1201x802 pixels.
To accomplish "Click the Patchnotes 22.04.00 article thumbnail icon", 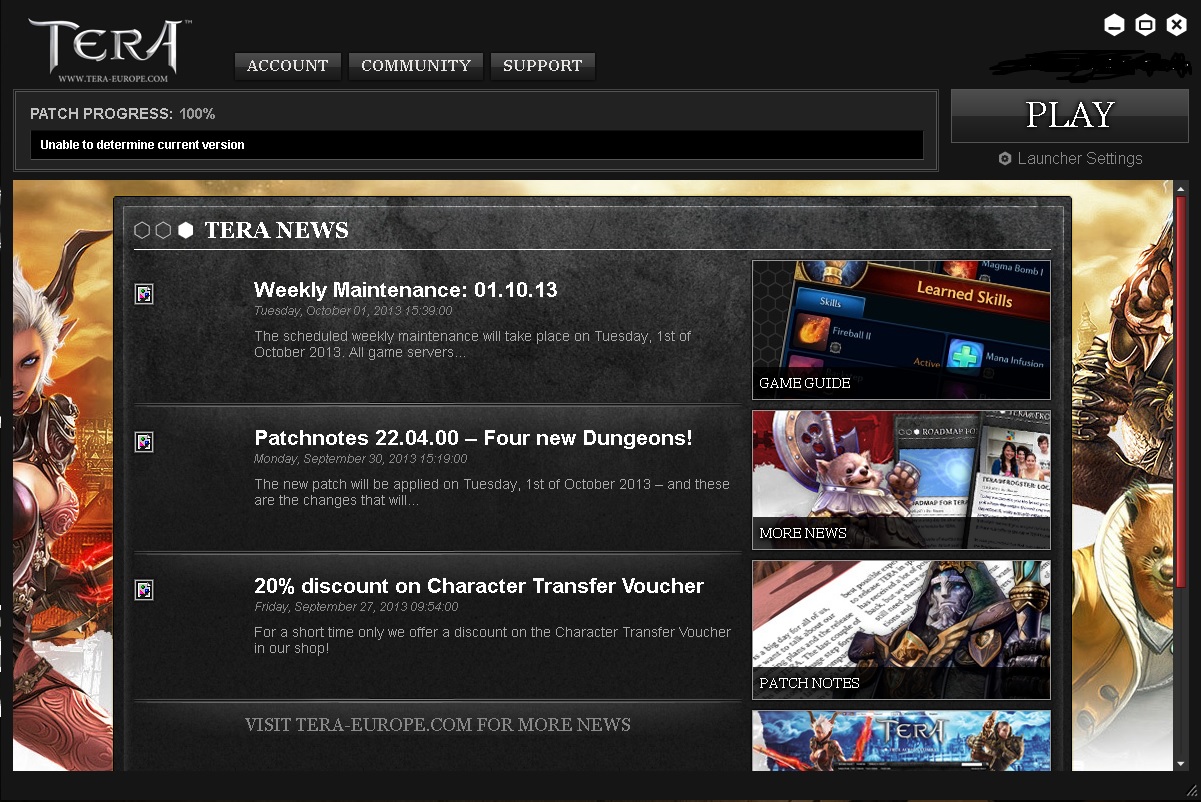I will tap(144, 441).
